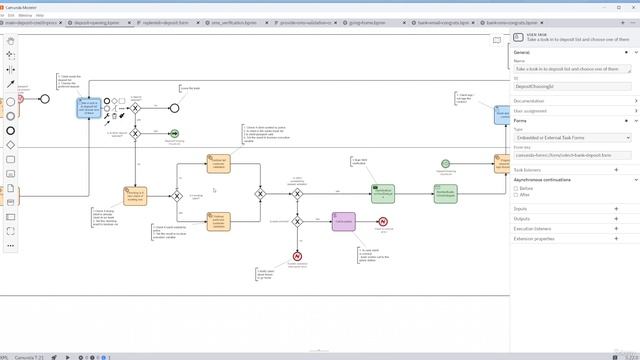Click Camunda 7.21 engine version in status bar
Screen dimensions: 640x360
click(x=29, y=358)
